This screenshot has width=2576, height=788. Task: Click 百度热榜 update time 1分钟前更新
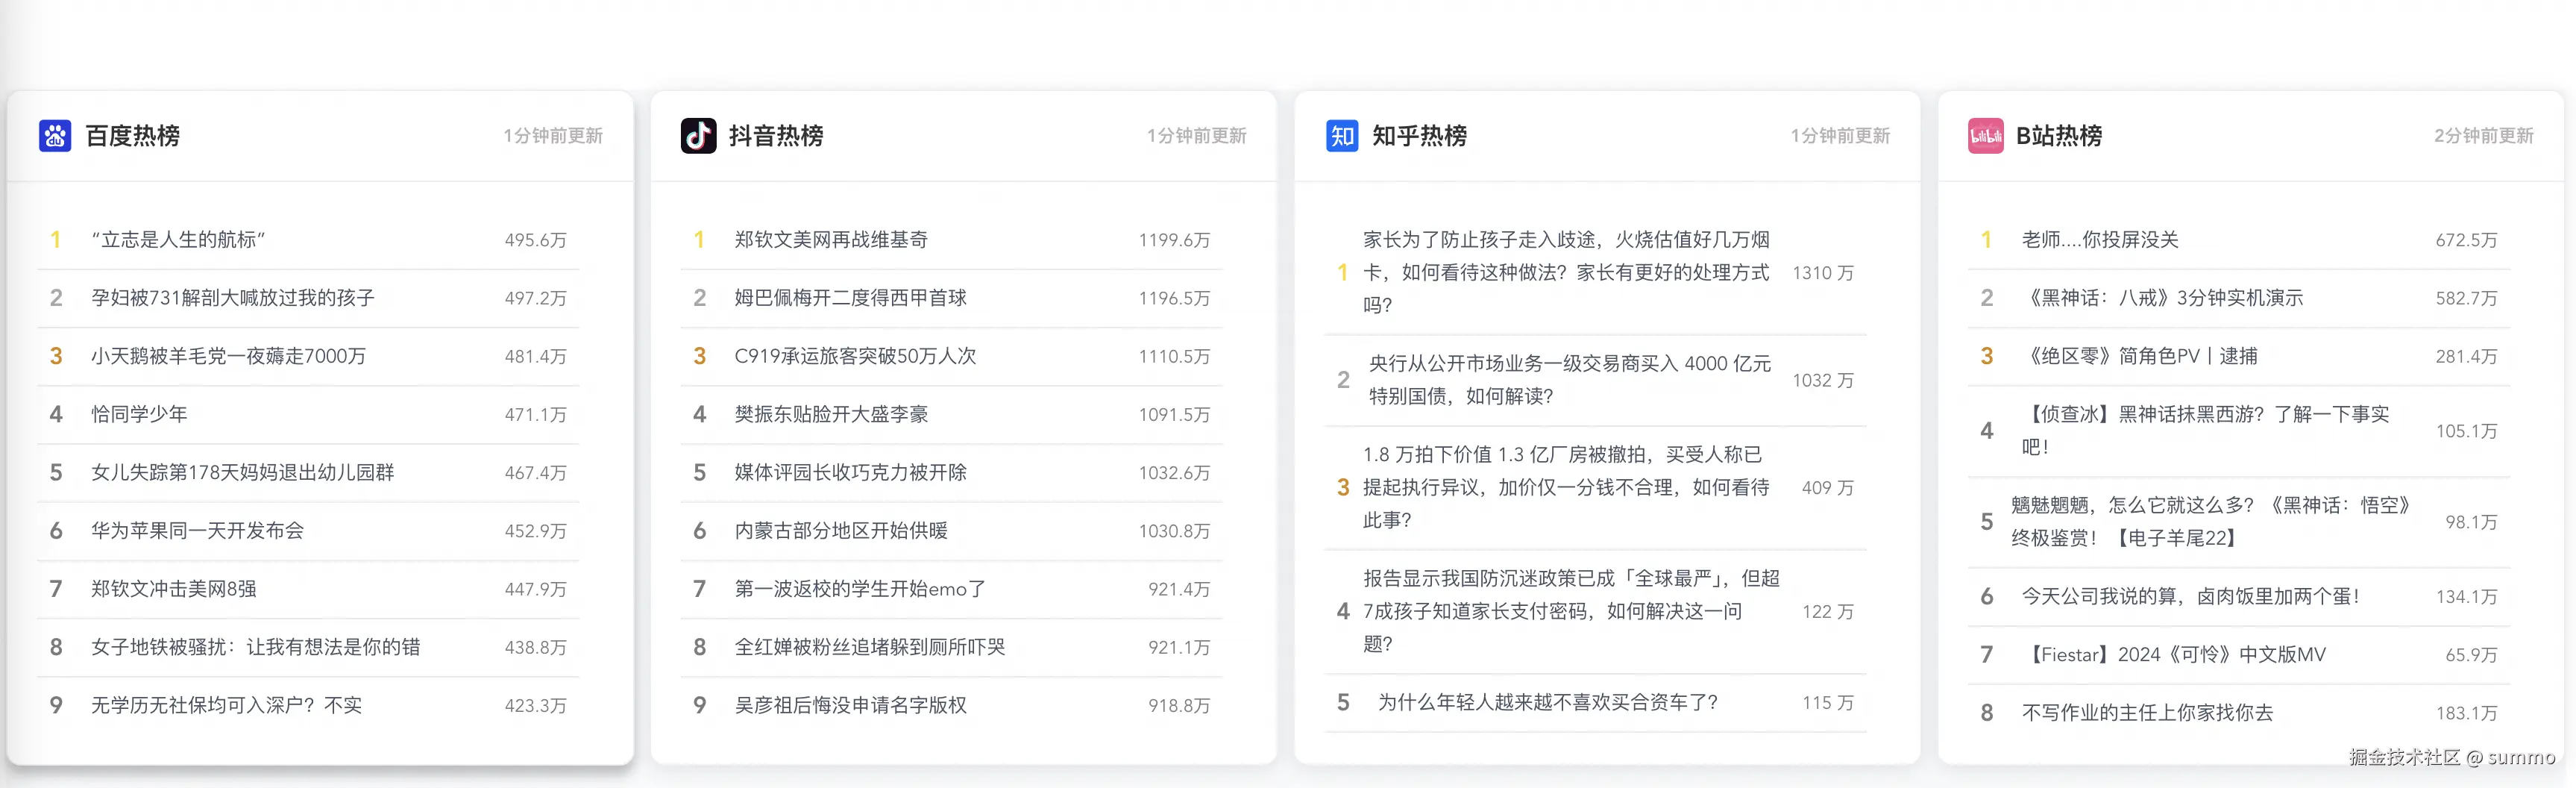click(553, 136)
